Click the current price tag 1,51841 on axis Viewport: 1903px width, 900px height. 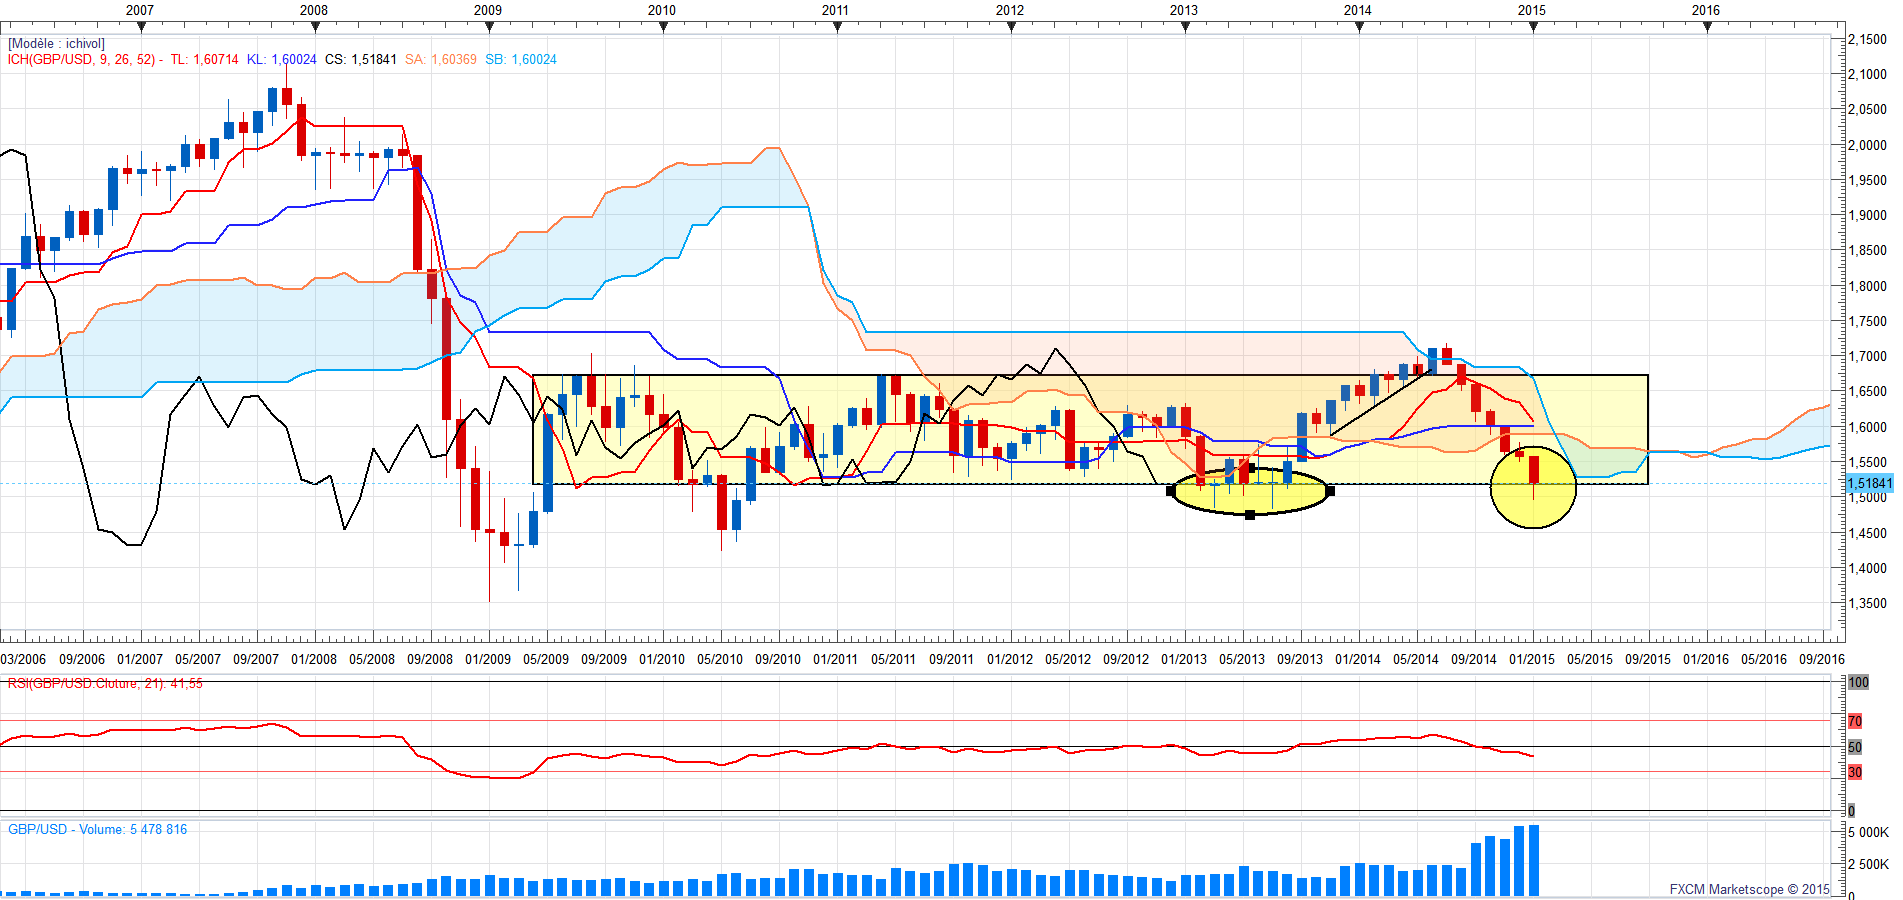click(x=1869, y=484)
